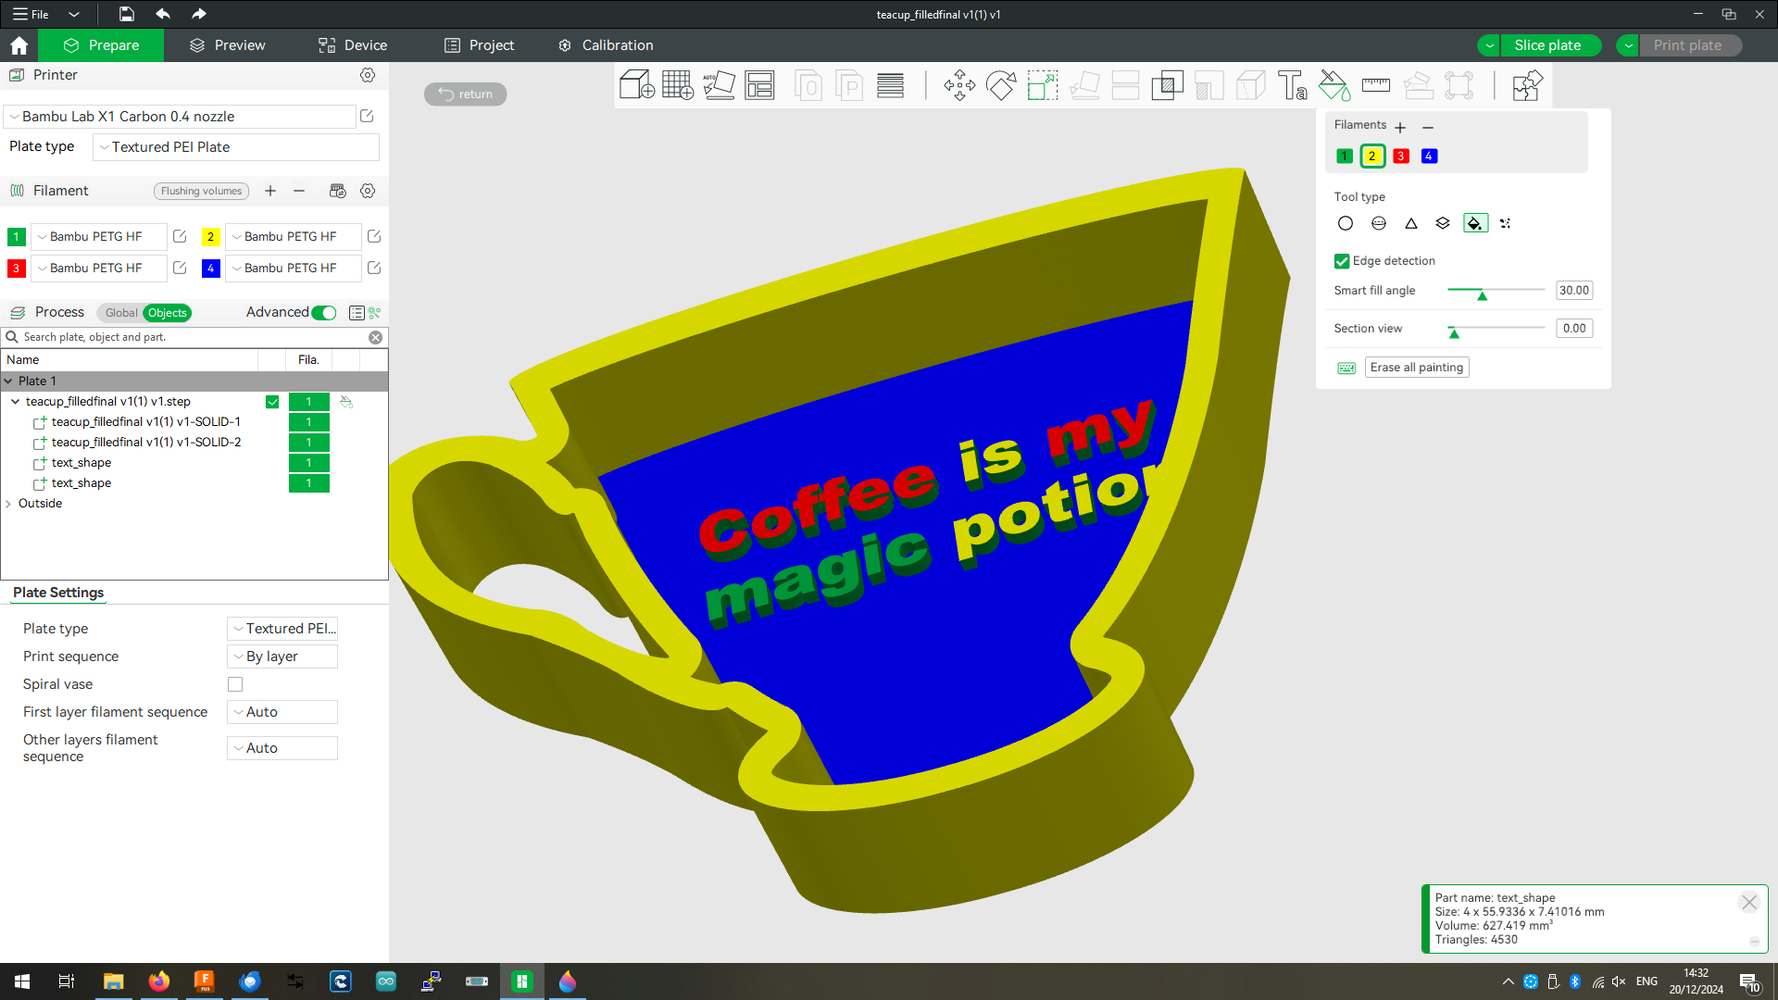Click Erase all painting
1778x1000 pixels.
[1416, 367]
